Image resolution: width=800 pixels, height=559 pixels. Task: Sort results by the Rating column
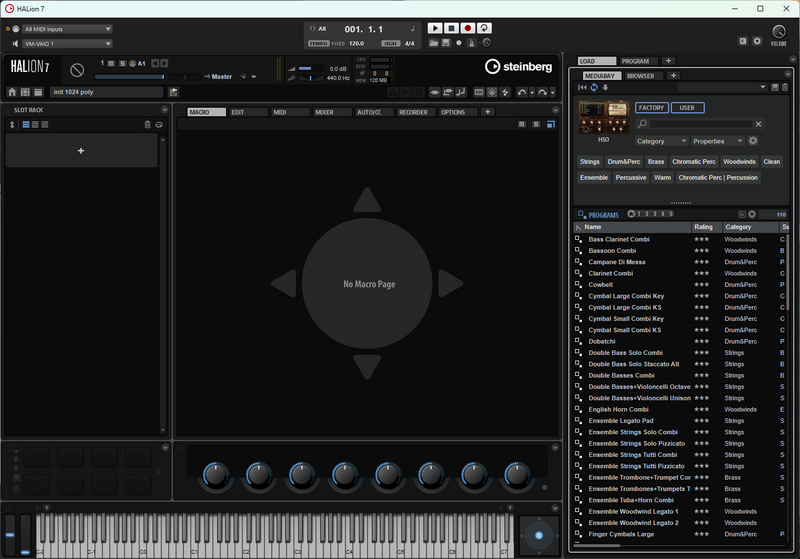point(706,227)
